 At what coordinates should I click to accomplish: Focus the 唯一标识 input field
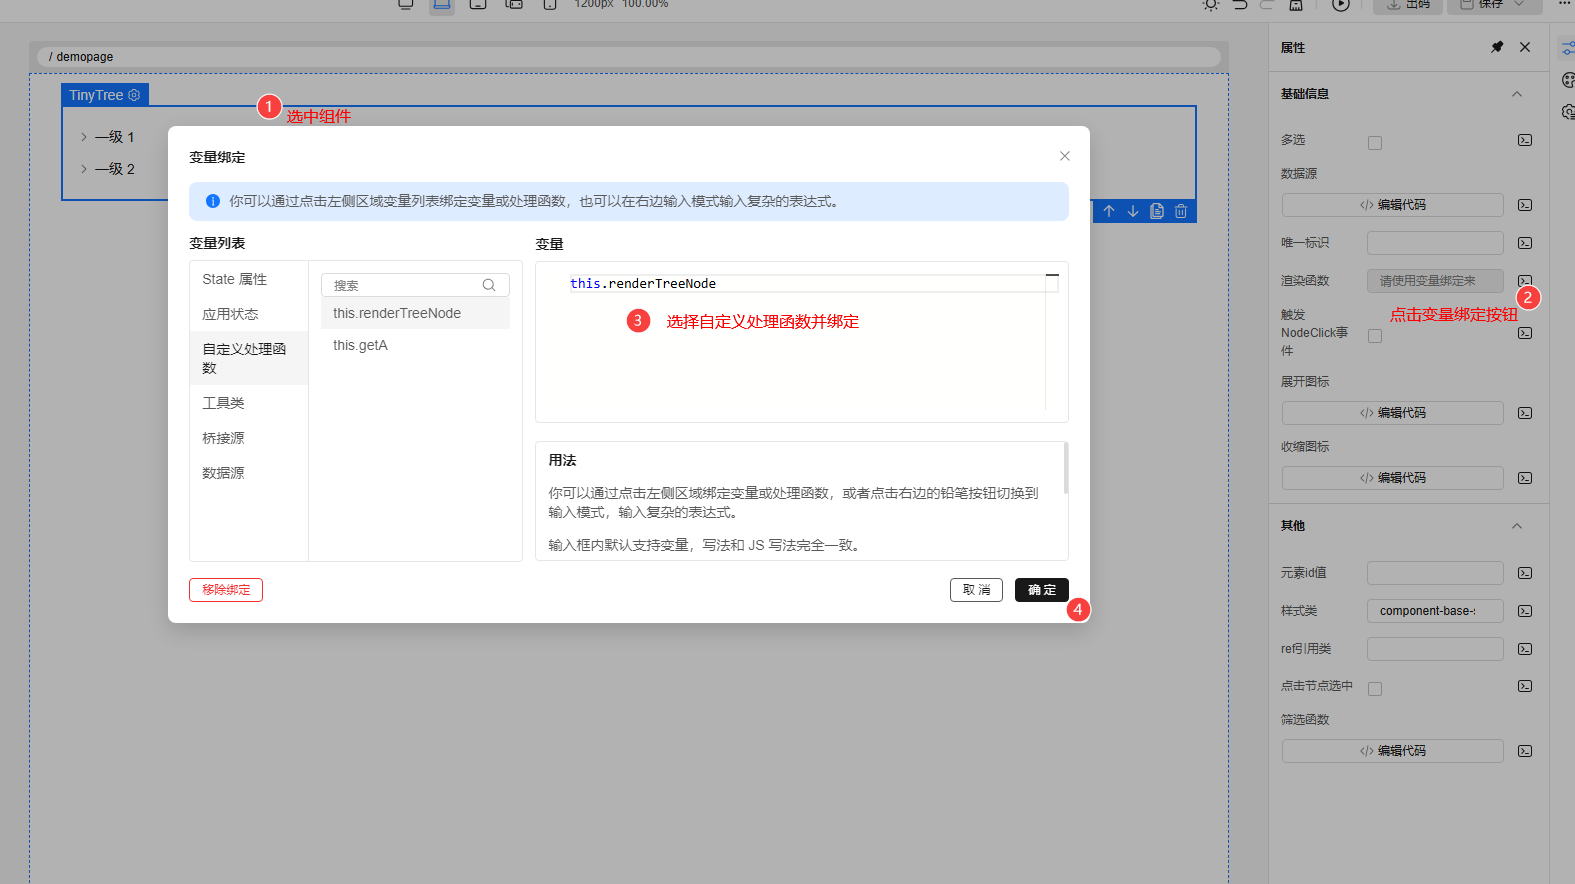pos(1435,243)
